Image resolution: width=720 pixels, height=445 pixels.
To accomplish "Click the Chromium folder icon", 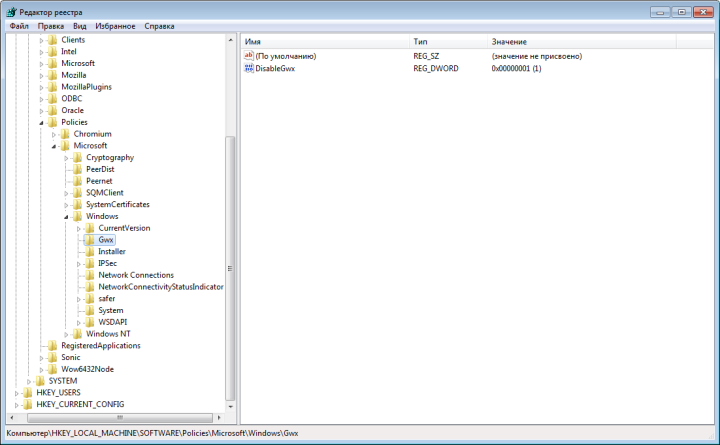I will [x=65, y=134].
